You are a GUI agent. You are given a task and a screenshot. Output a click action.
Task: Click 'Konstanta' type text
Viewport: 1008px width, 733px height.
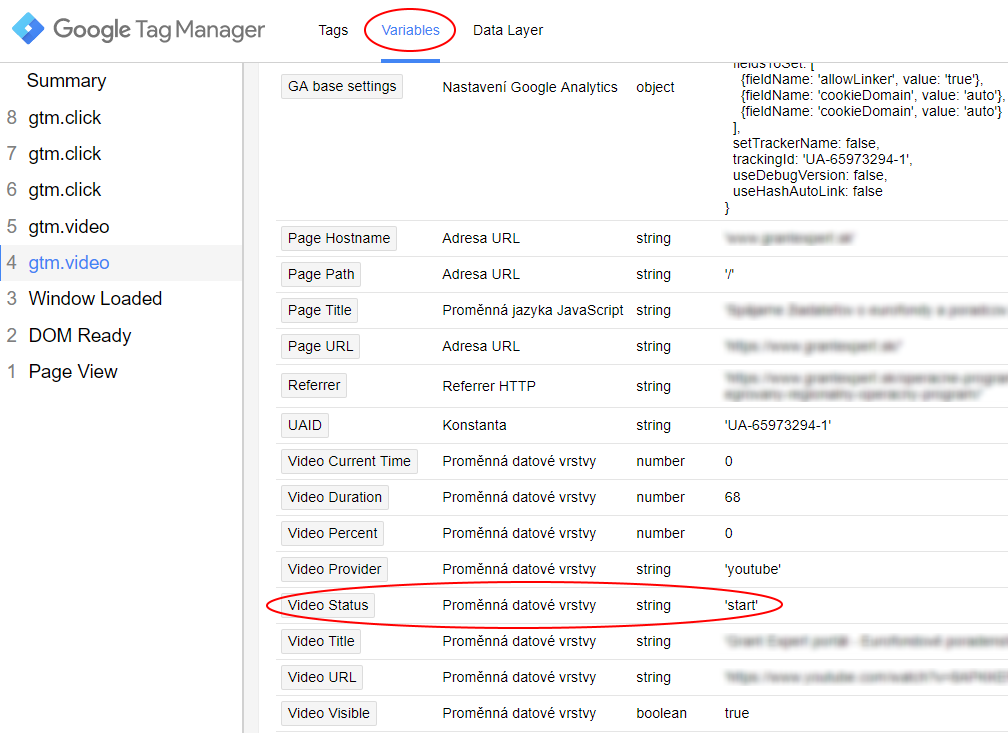tap(474, 425)
